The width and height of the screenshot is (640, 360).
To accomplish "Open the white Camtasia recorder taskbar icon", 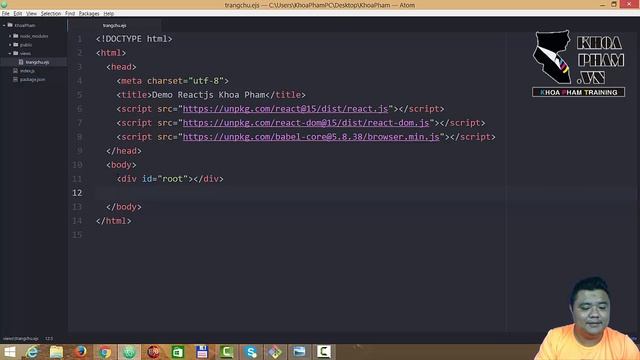I will point(324,352).
